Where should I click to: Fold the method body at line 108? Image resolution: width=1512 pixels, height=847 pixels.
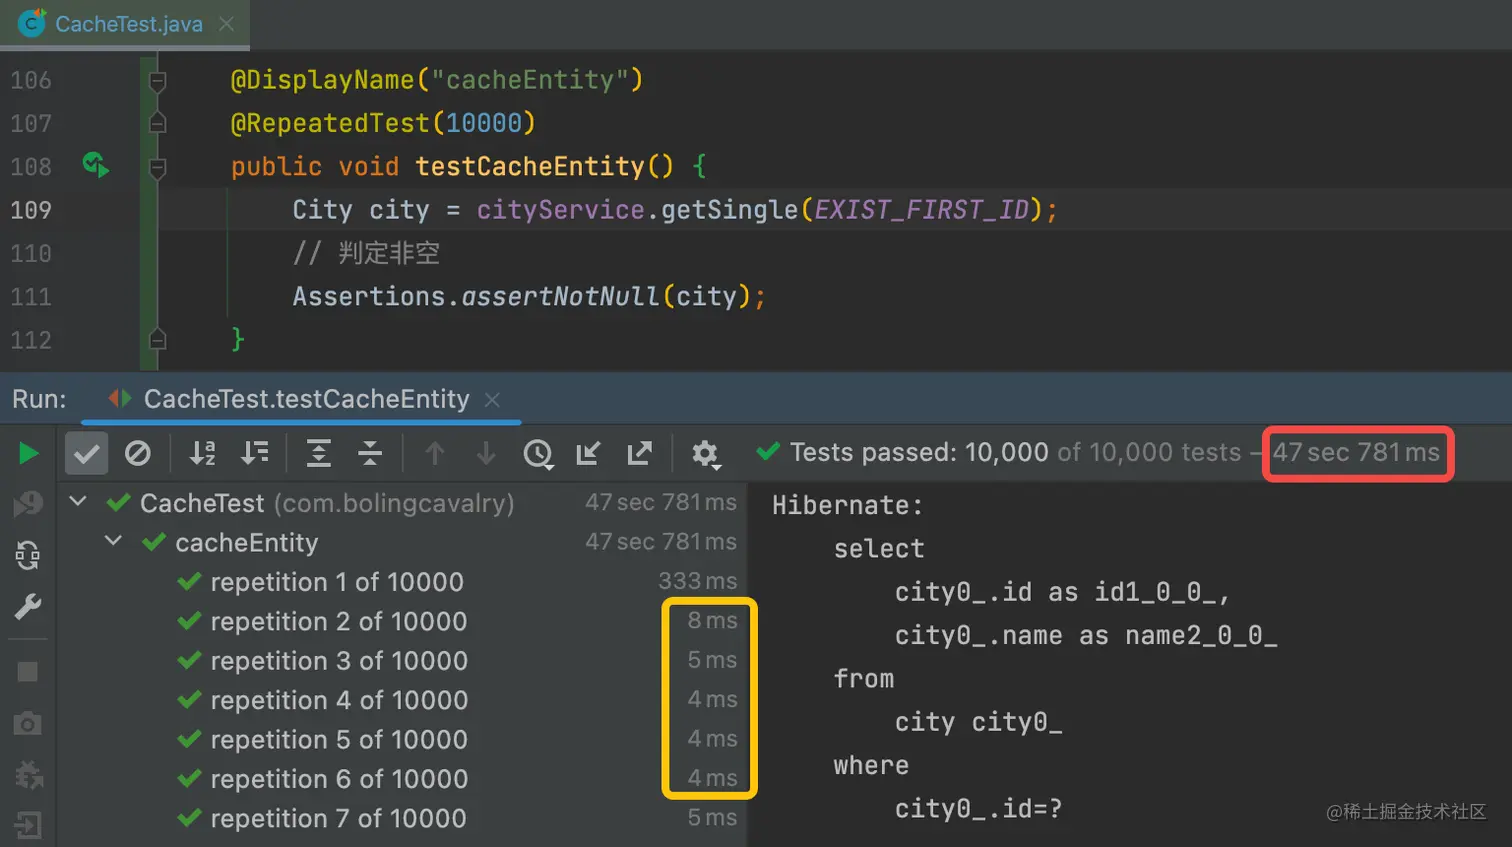(157, 166)
